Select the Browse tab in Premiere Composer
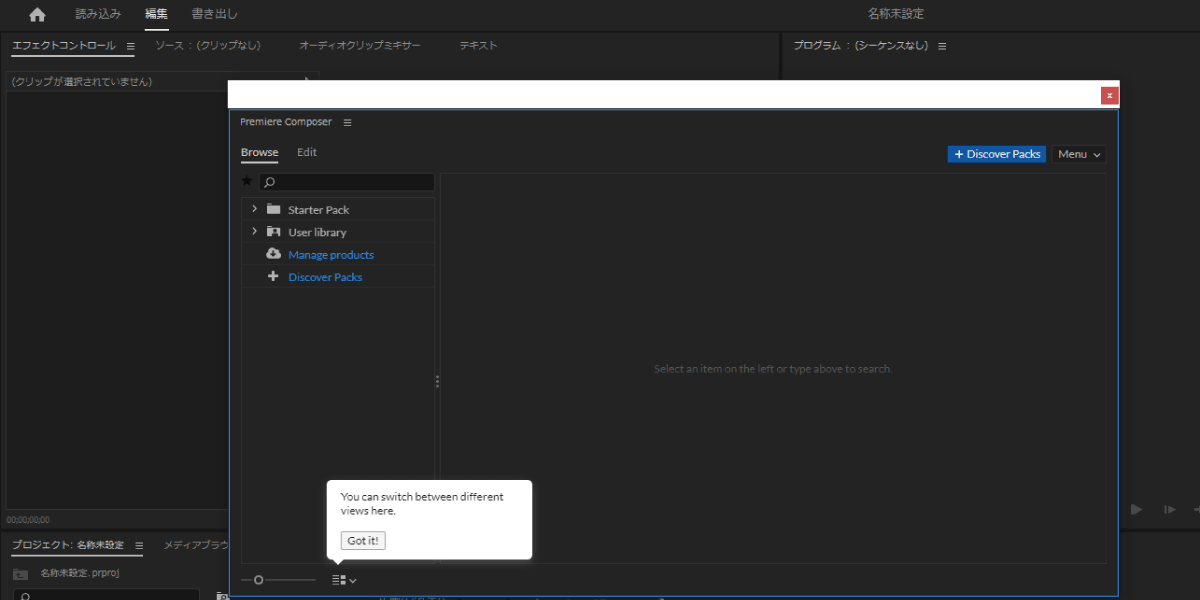 coord(260,153)
